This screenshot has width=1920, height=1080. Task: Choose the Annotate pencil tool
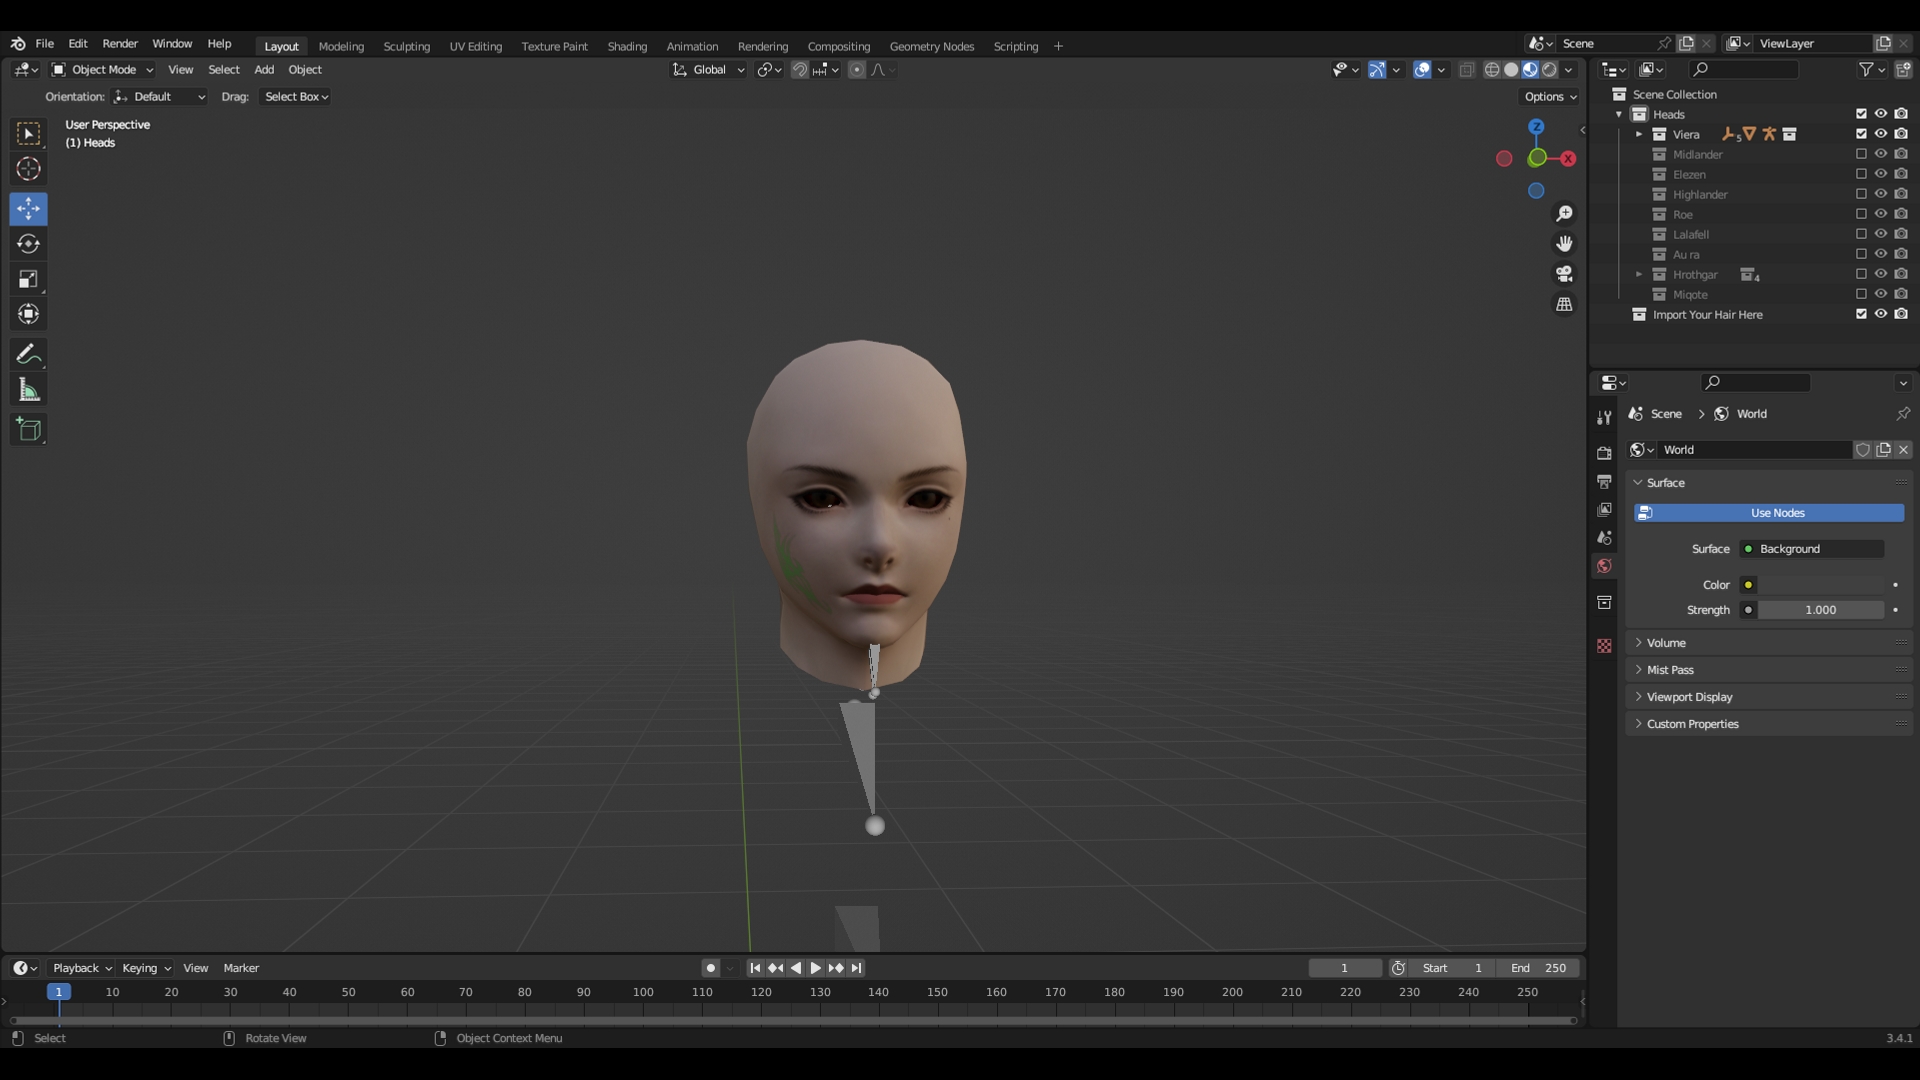pyautogui.click(x=28, y=354)
